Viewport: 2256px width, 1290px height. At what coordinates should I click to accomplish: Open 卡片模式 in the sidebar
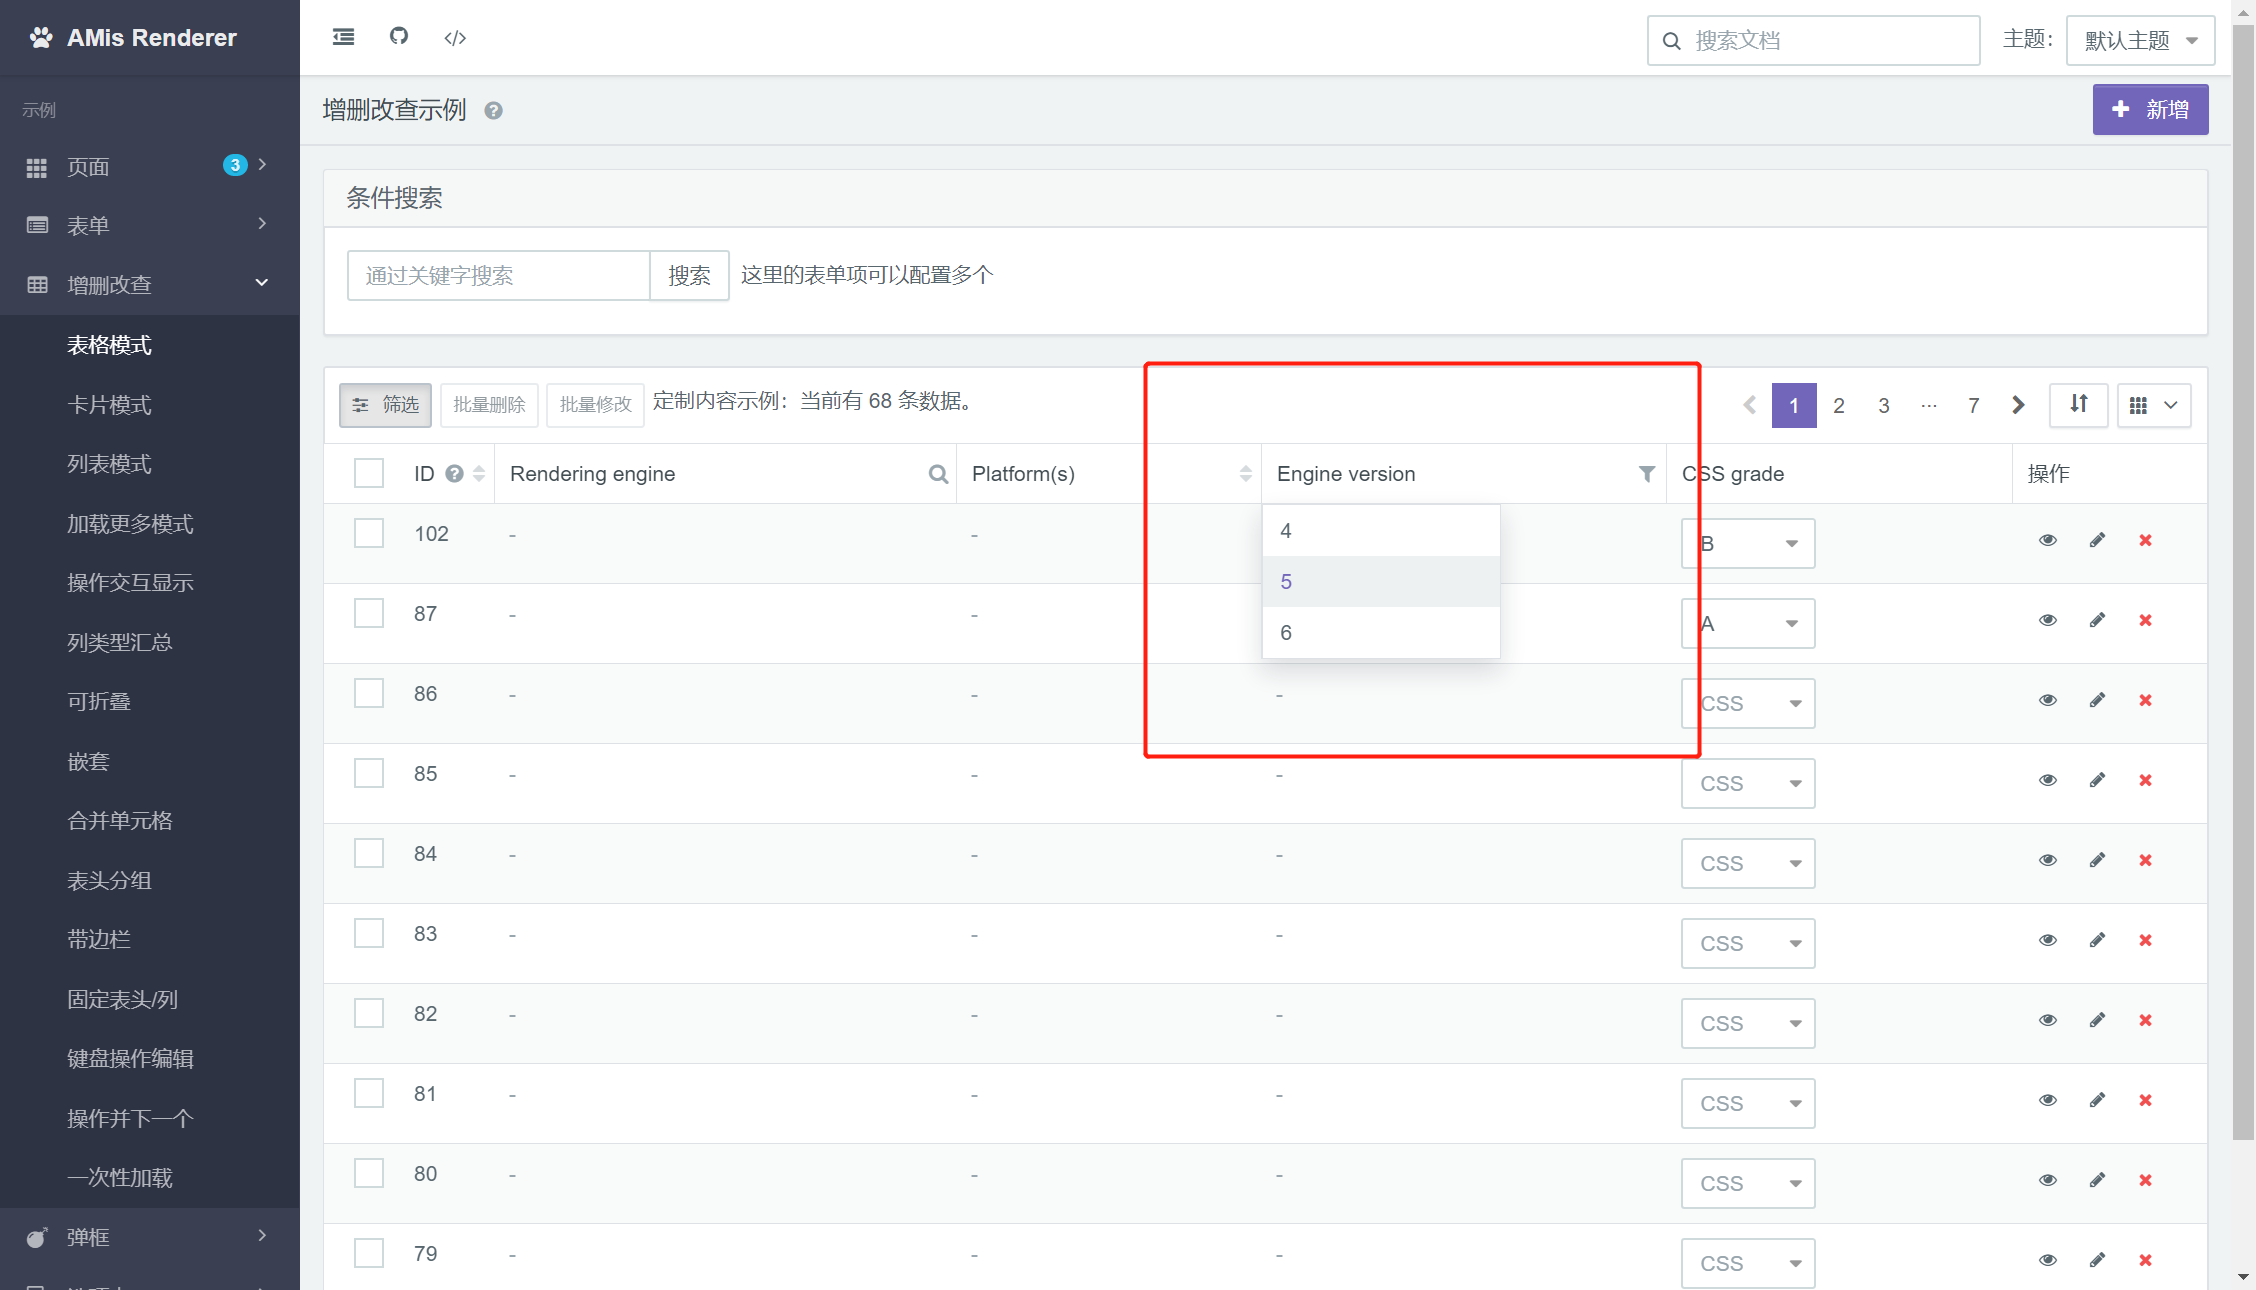click(109, 404)
